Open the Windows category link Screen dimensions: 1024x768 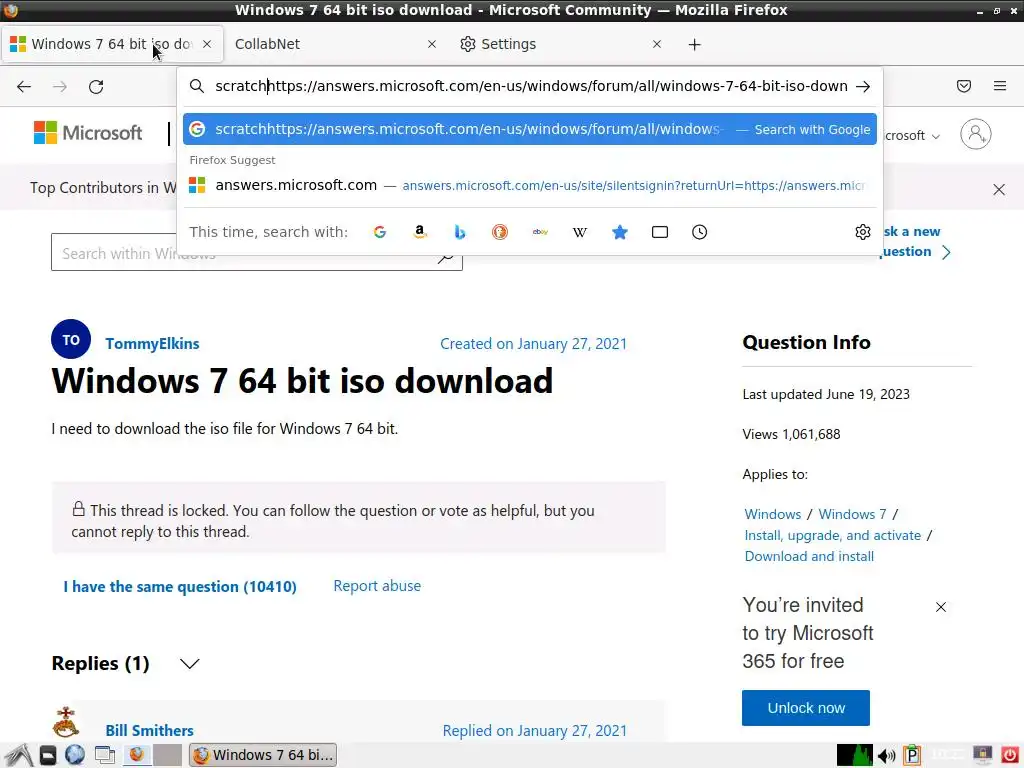773,514
